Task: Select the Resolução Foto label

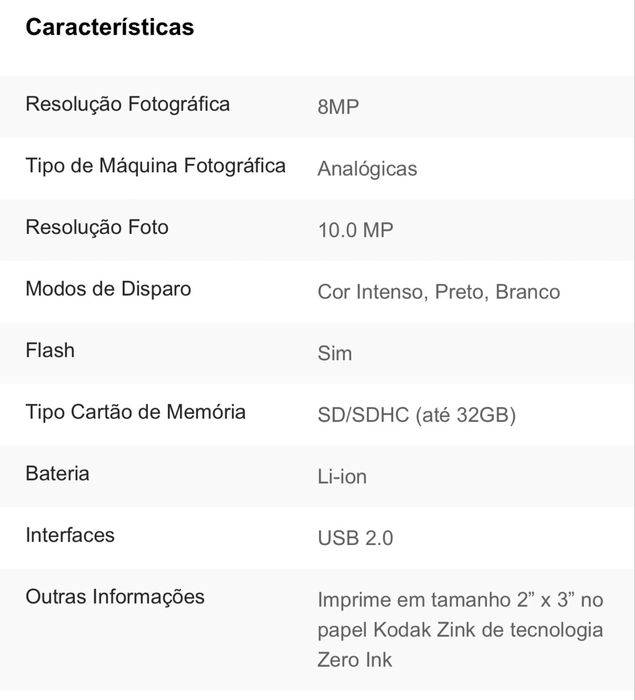Action: (97, 227)
